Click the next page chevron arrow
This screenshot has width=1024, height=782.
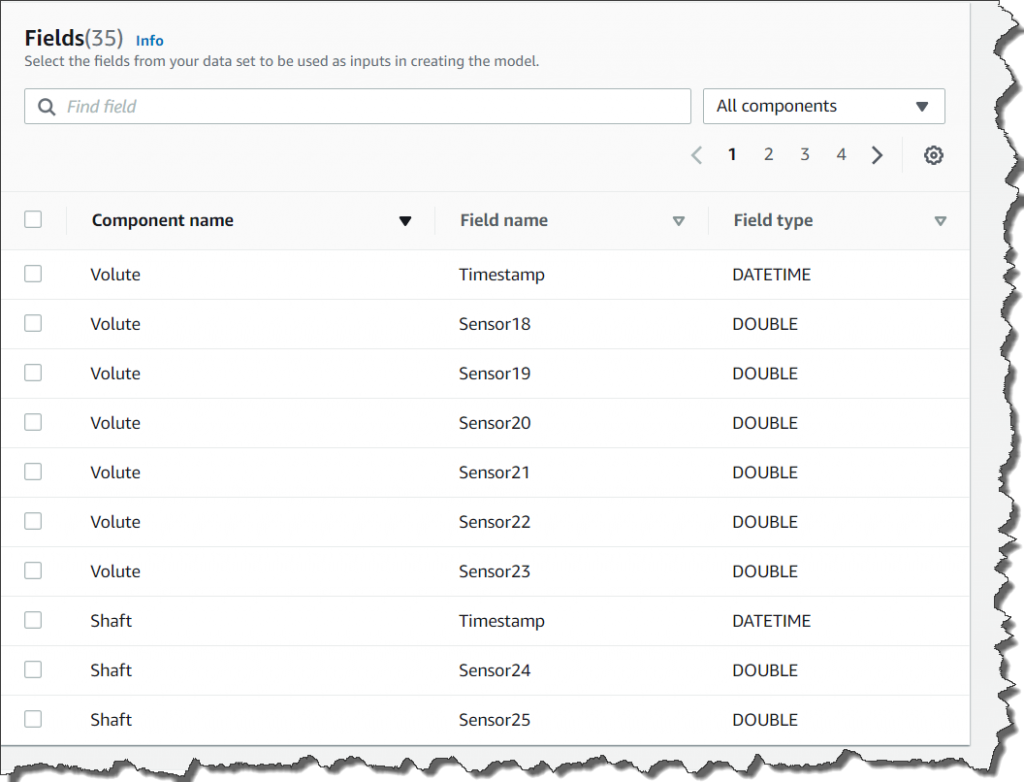coord(877,155)
